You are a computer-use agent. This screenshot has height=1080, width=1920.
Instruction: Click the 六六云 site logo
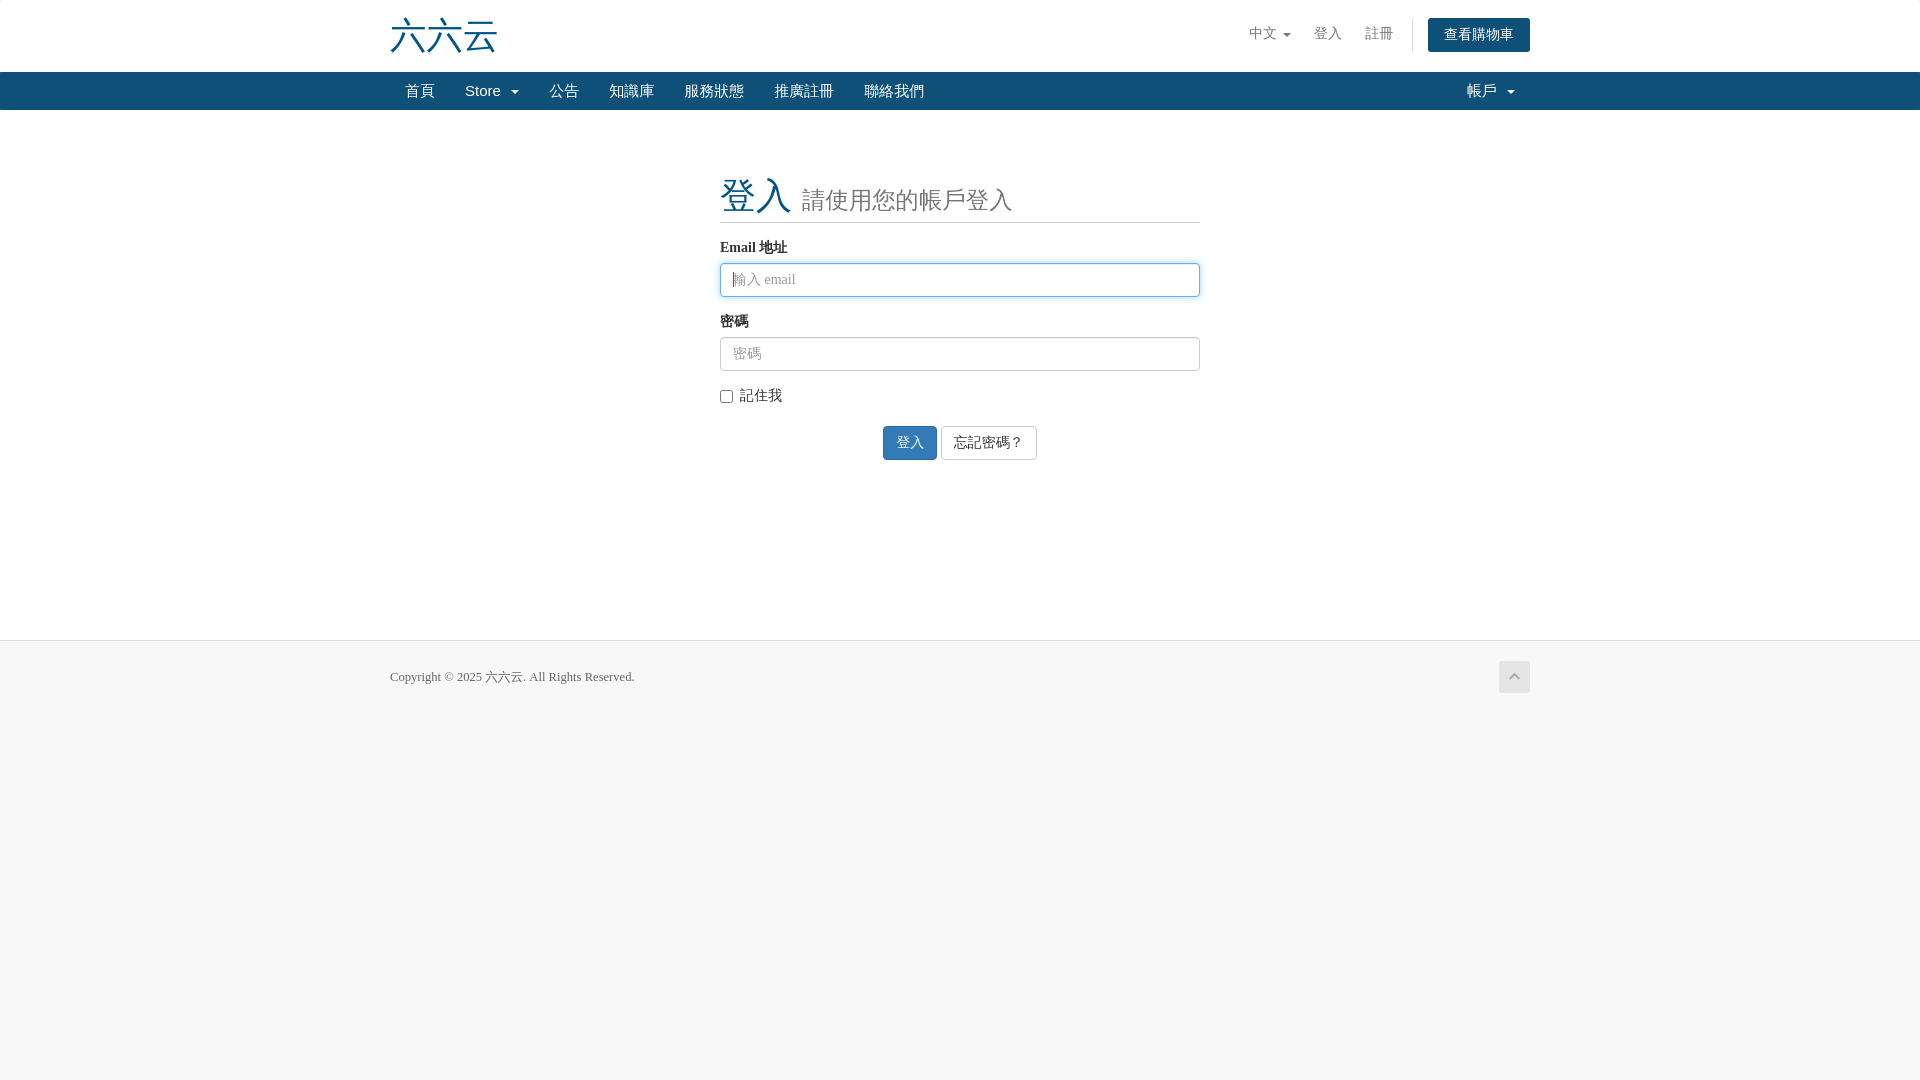[x=443, y=36]
